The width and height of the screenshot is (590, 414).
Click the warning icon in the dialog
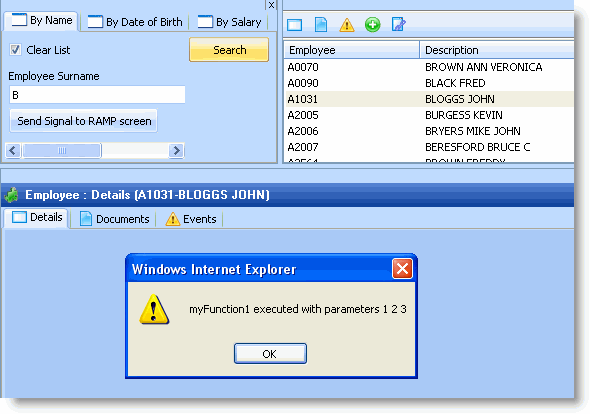(x=154, y=309)
